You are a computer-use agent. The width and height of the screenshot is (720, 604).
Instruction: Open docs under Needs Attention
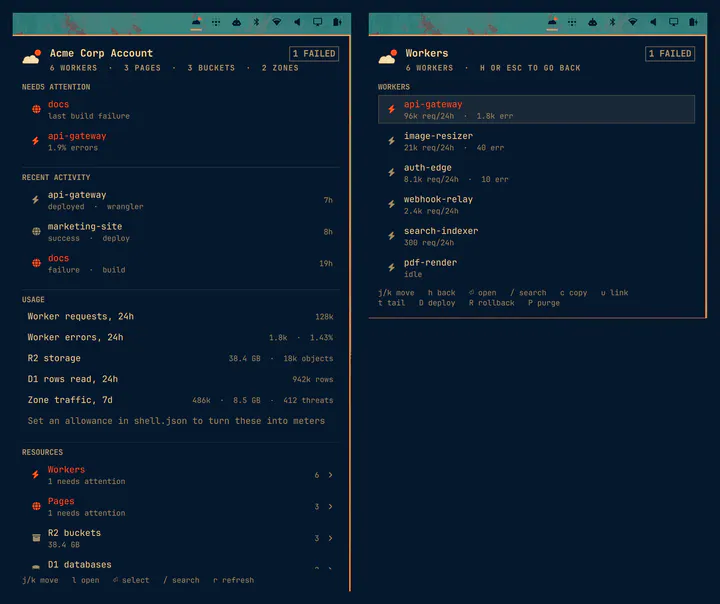[180, 110]
